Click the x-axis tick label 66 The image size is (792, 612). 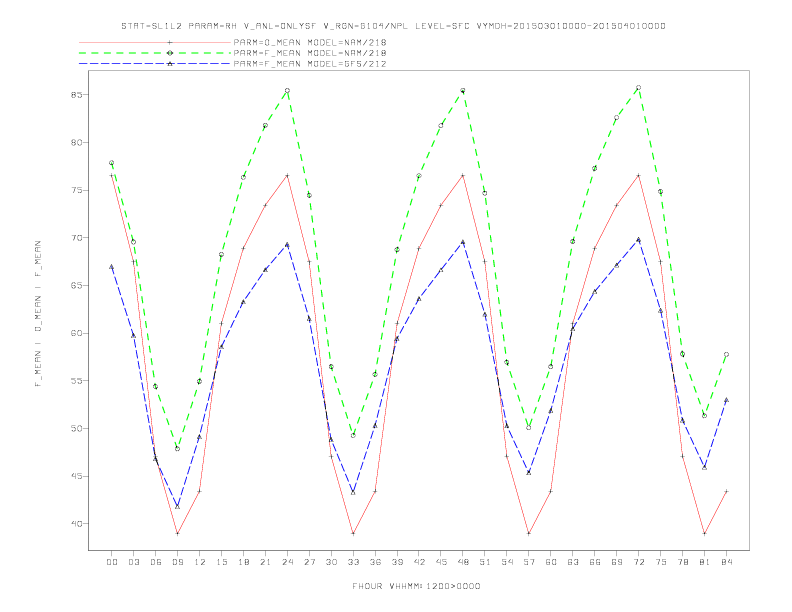tap(595, 562)
